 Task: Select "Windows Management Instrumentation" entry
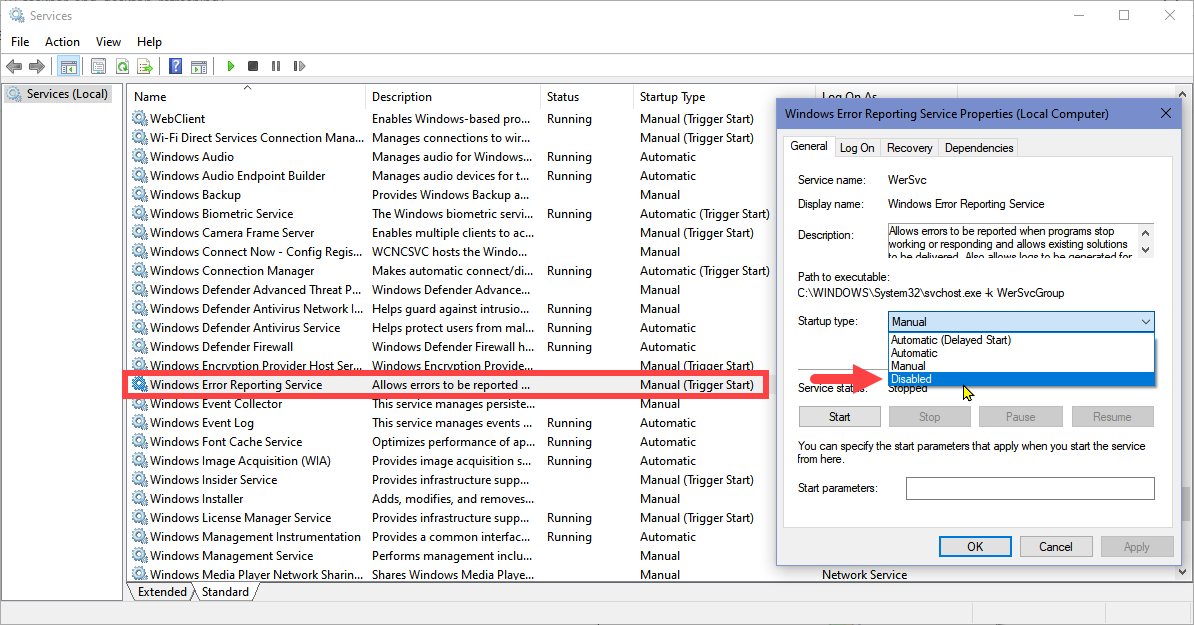(x=255, y=537)
